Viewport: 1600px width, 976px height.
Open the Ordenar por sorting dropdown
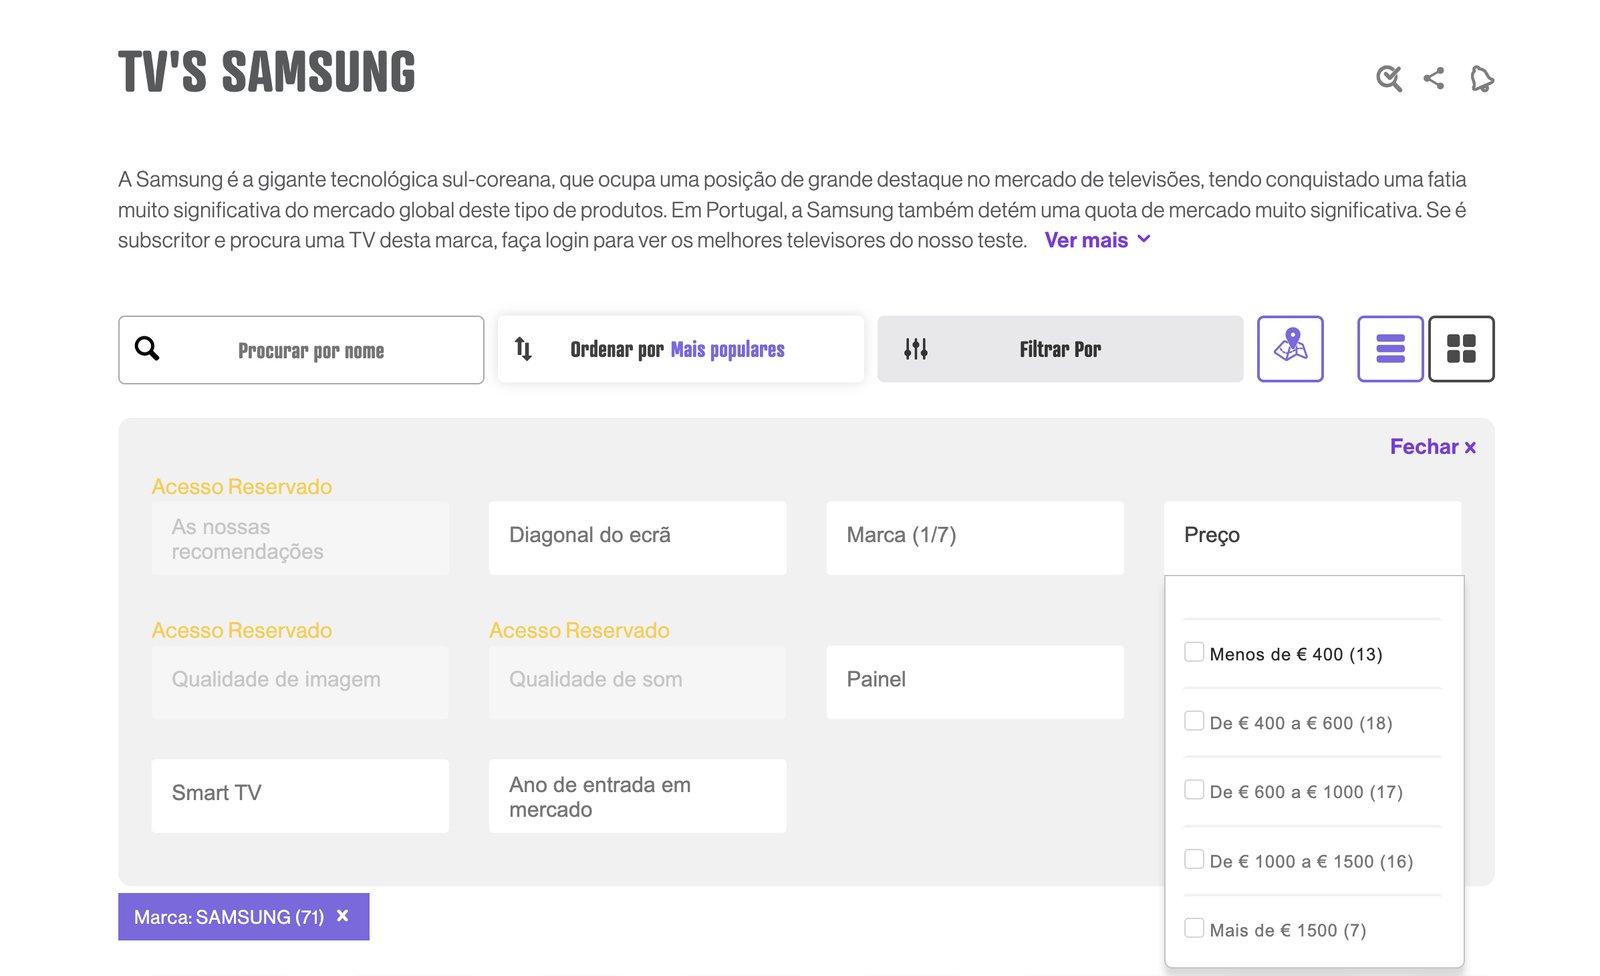(x=680, y=349)
